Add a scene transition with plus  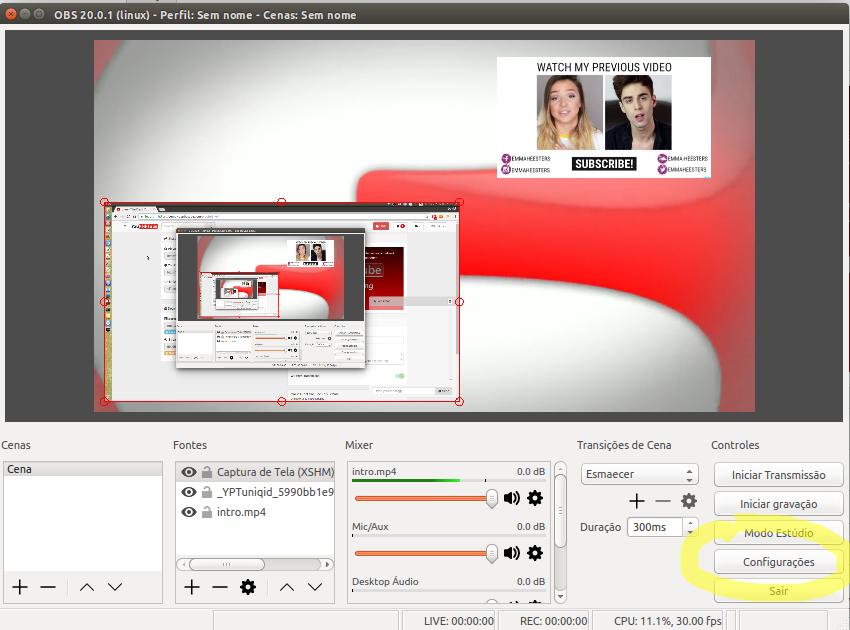pos(637,501)
